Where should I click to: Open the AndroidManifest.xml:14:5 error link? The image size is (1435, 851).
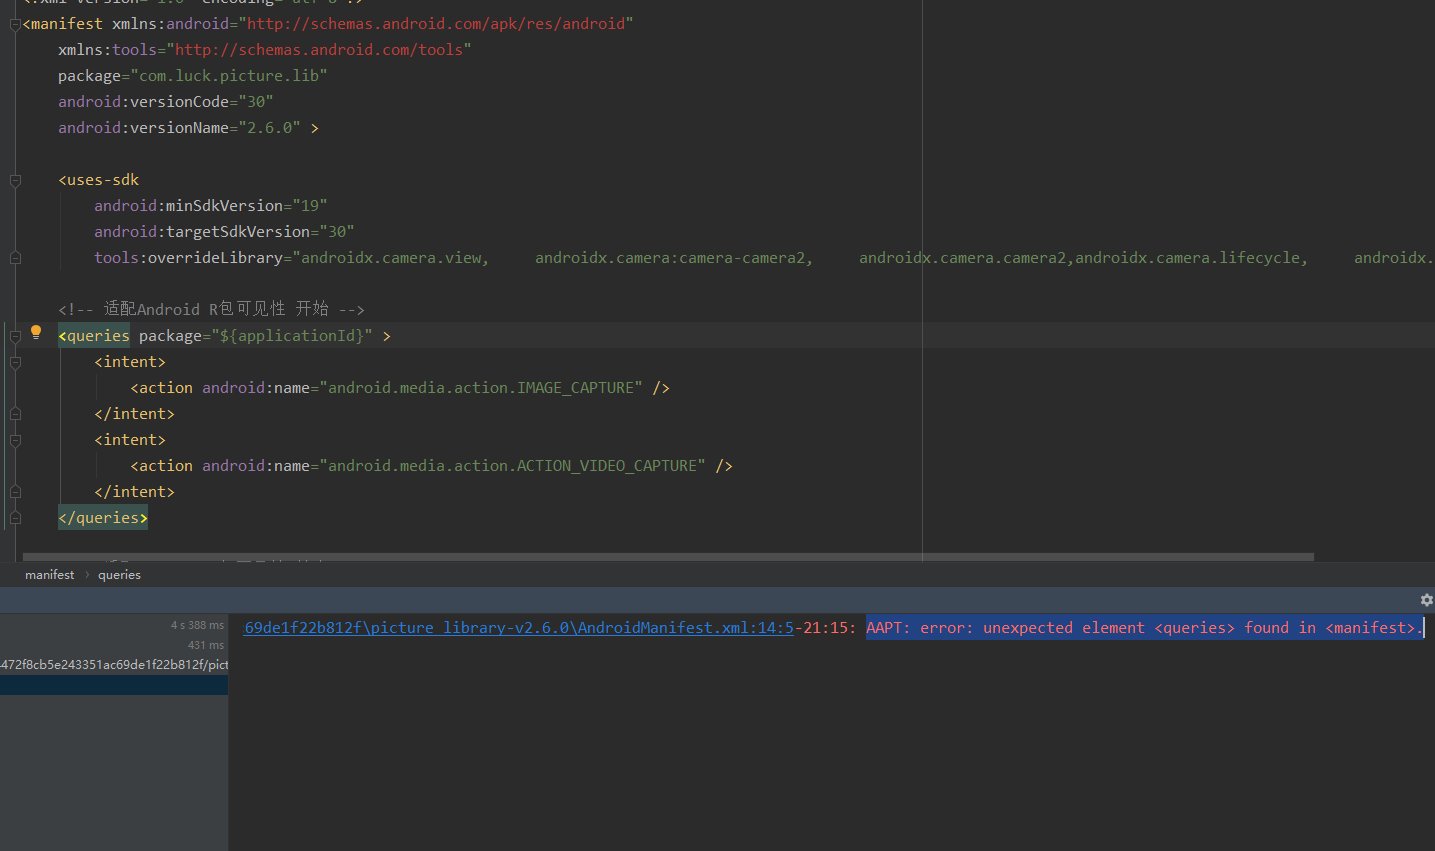(519, 628)
